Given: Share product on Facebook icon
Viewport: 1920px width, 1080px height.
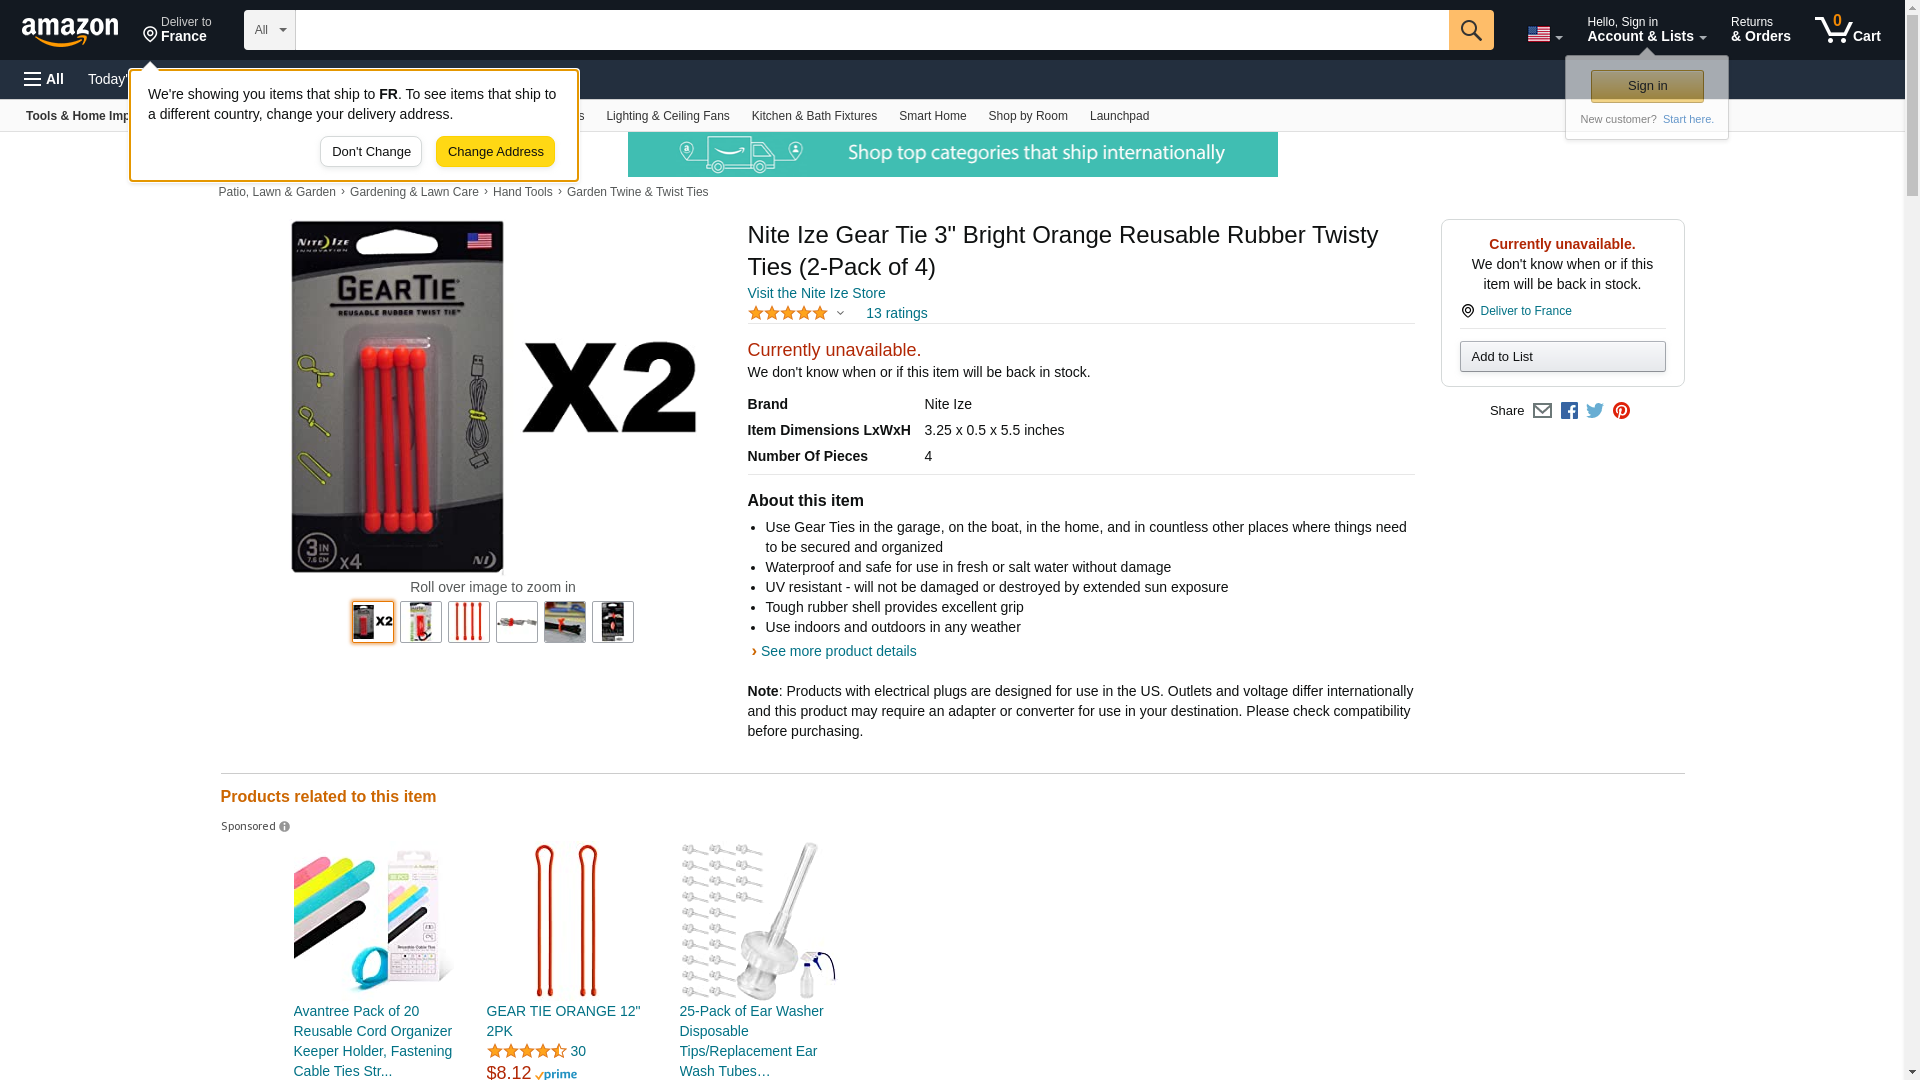Looking at the screenshot, I should [x=1569, y=411].
